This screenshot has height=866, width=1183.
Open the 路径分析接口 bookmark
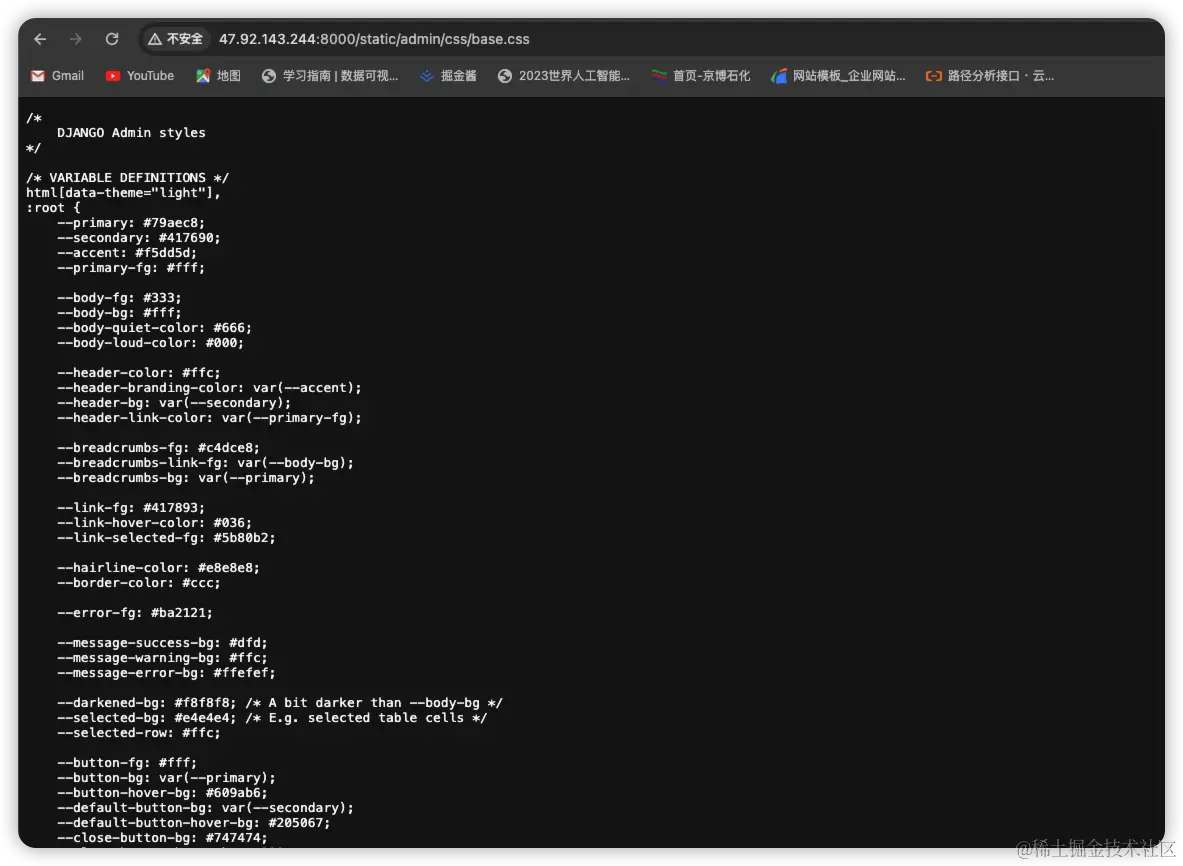click(990, 76)
